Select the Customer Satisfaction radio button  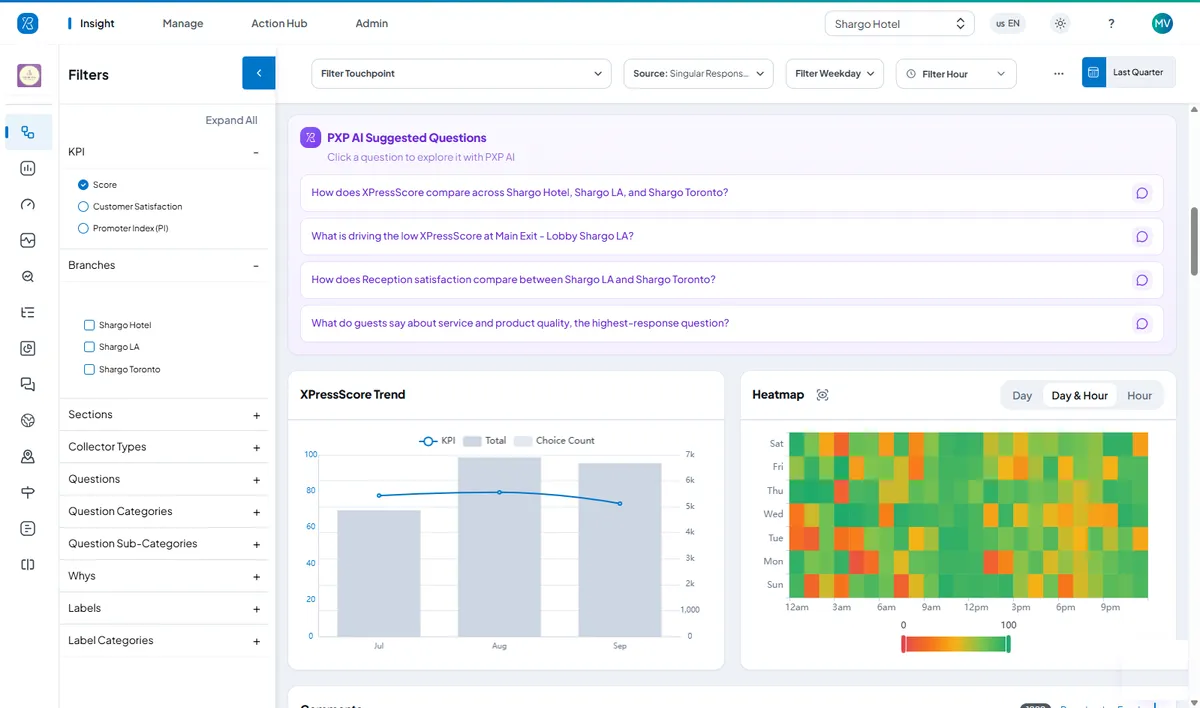[x=83, y=207]
